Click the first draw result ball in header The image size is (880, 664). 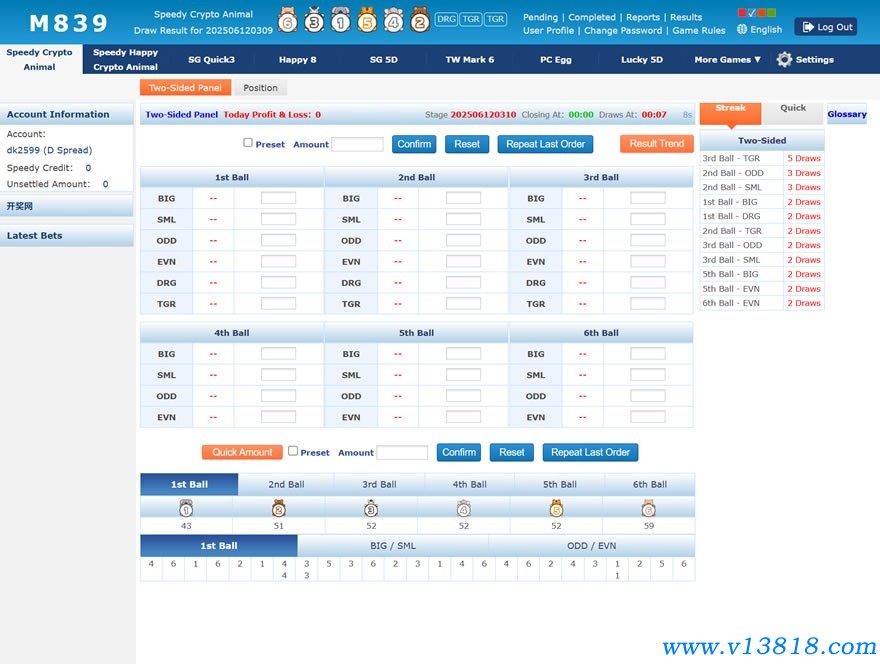287,20
